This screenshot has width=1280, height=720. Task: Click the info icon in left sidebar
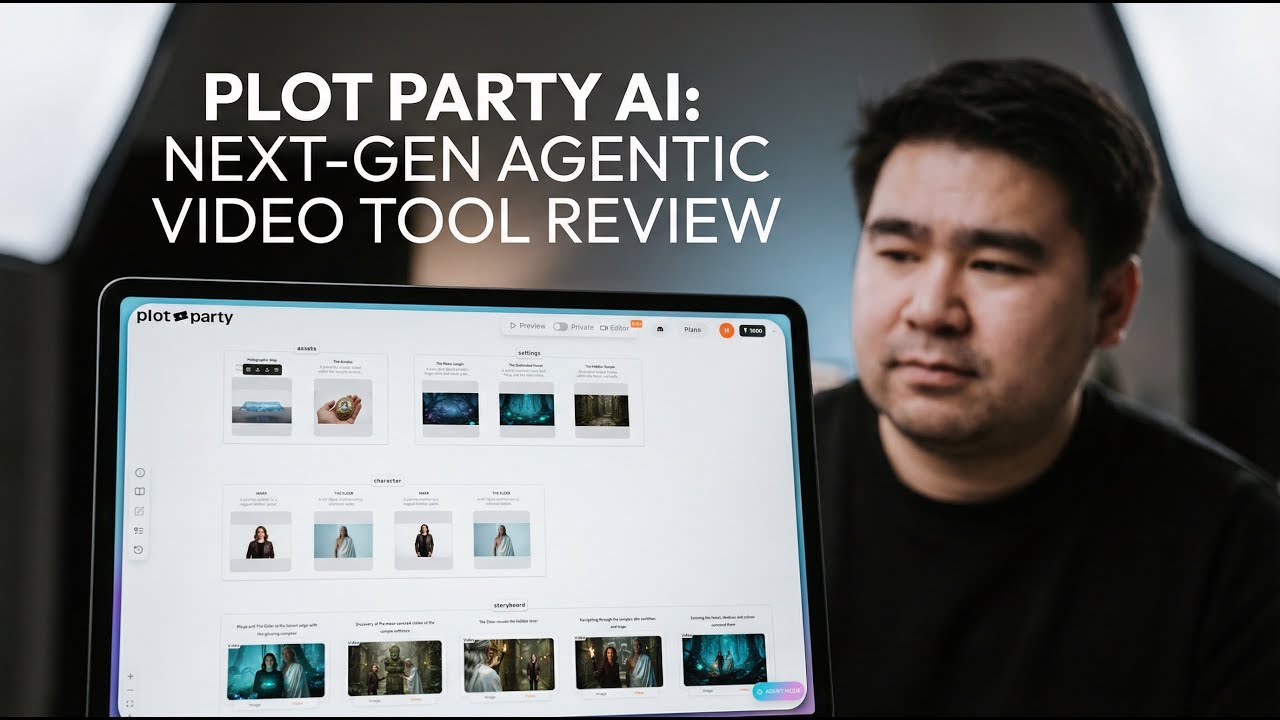click(139, 473)
